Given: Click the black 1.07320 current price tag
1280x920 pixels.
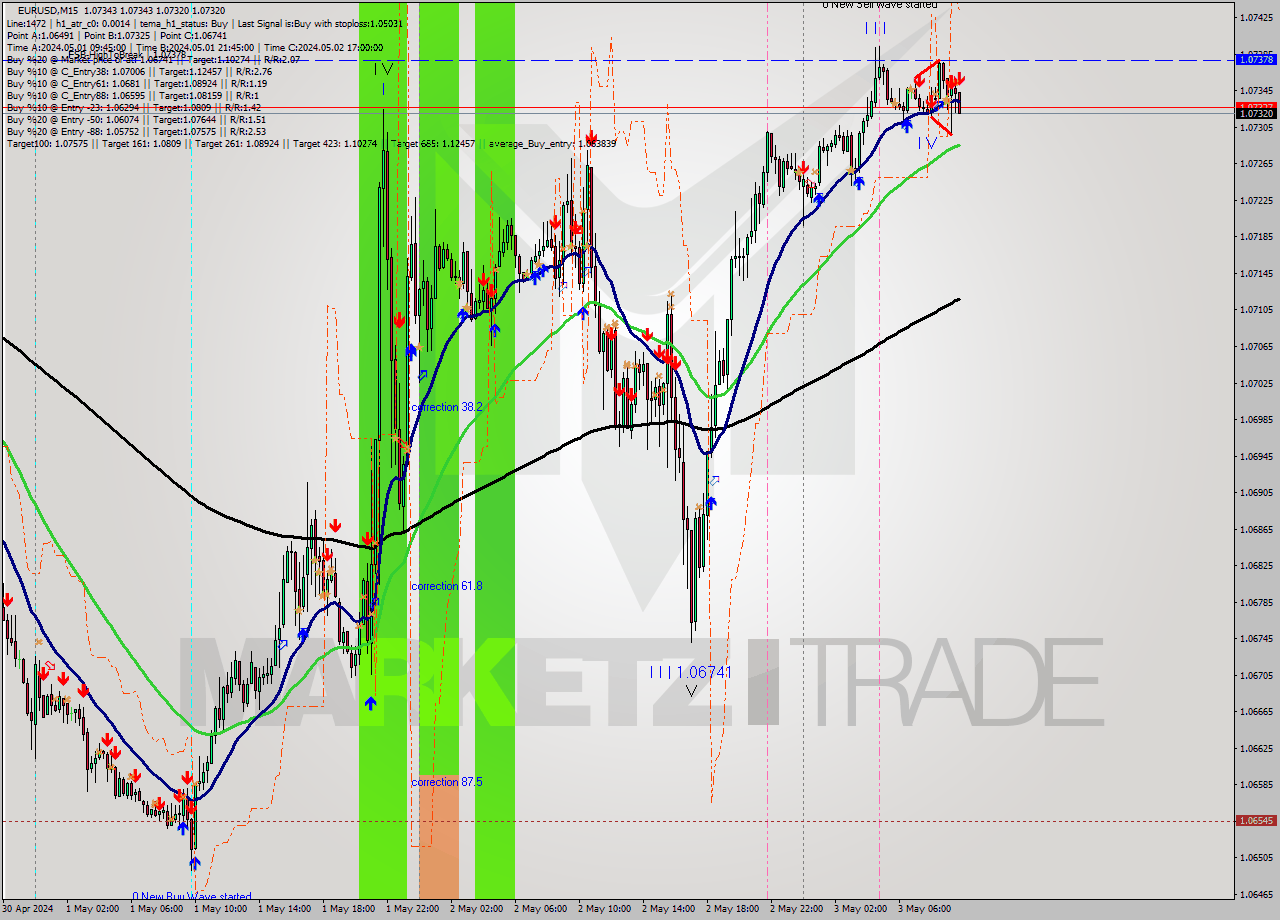Looking at the screenshot, I should pyautogui.click(x=1256, y=113).
